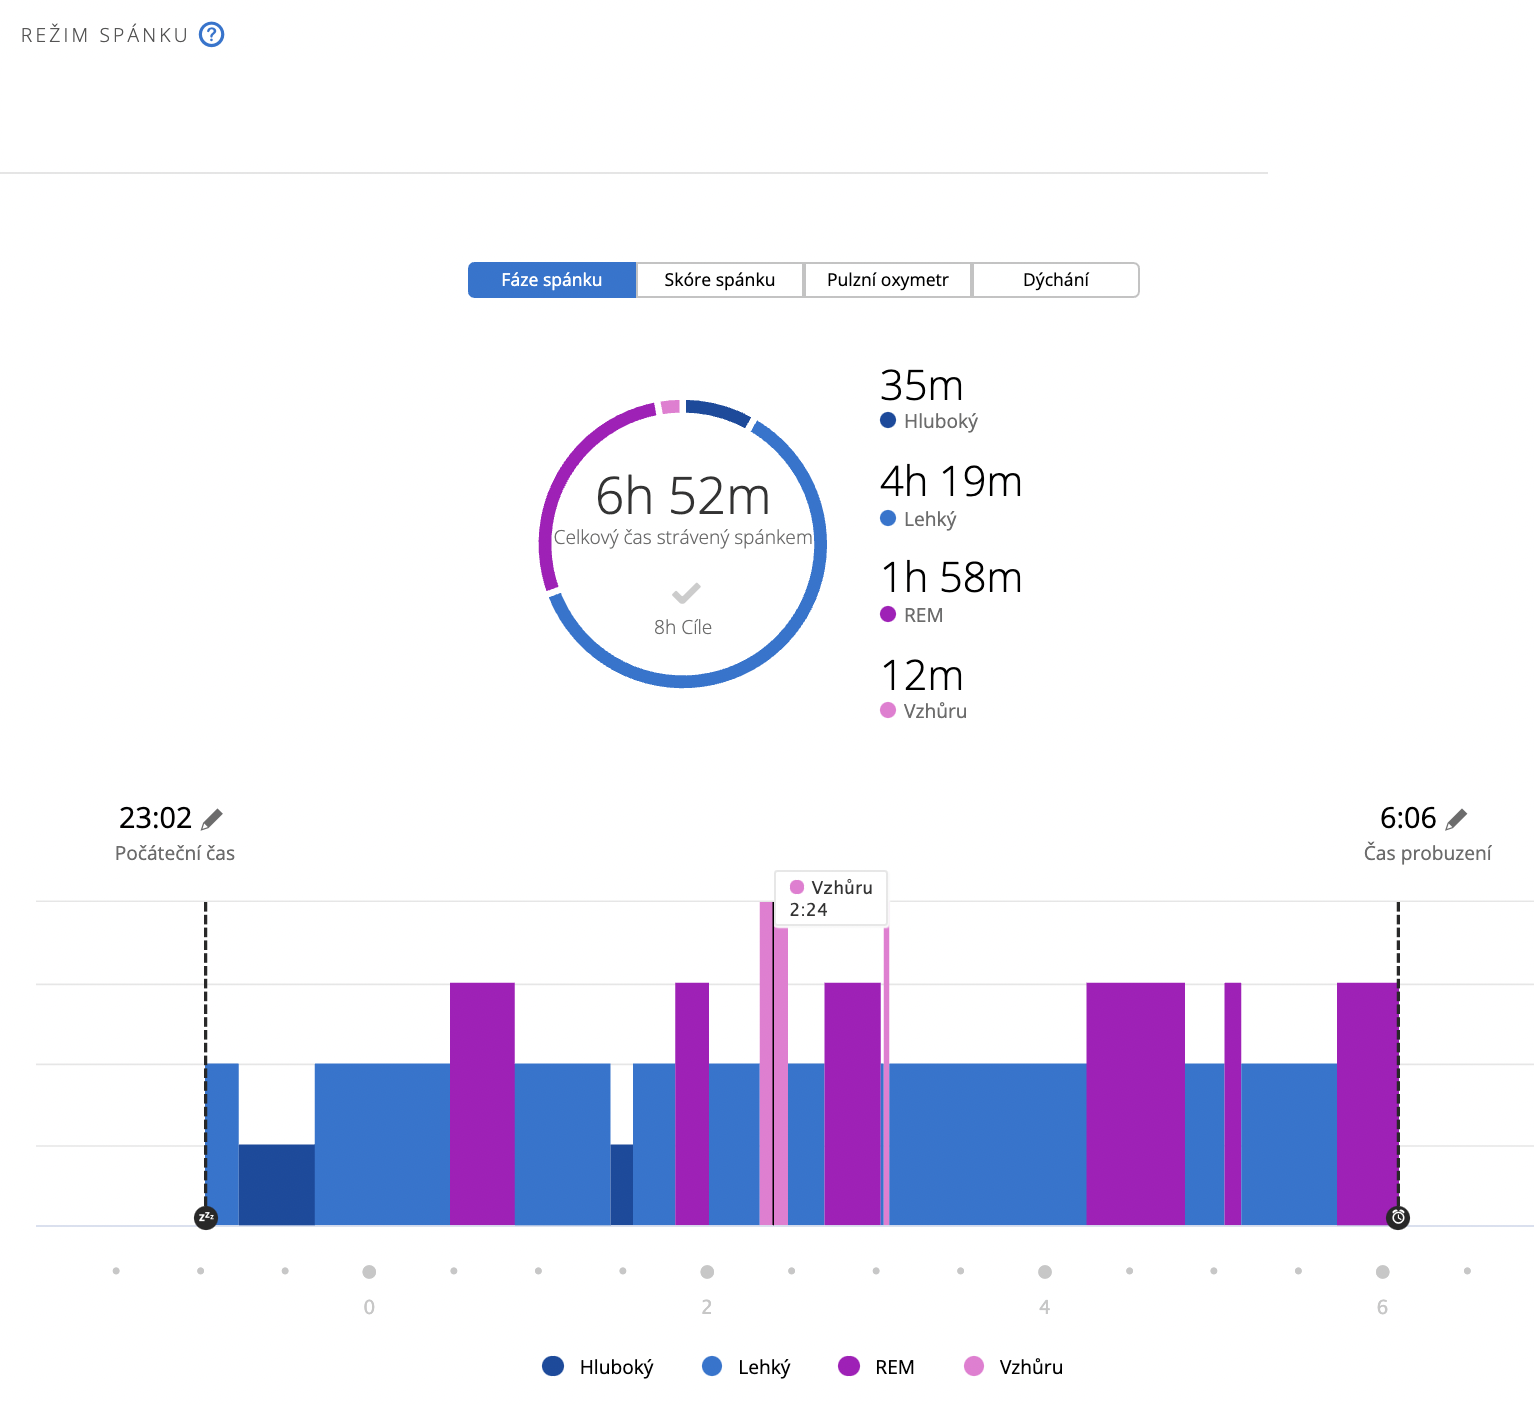Open the Režim spánku help icon

211,35
